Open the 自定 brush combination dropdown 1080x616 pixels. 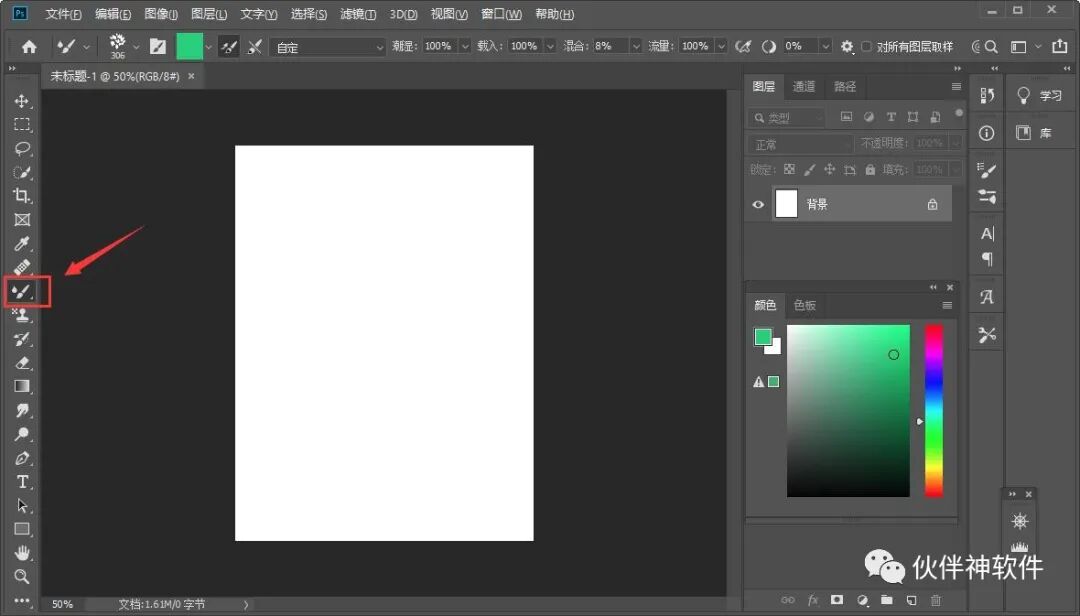pos(328,47)
